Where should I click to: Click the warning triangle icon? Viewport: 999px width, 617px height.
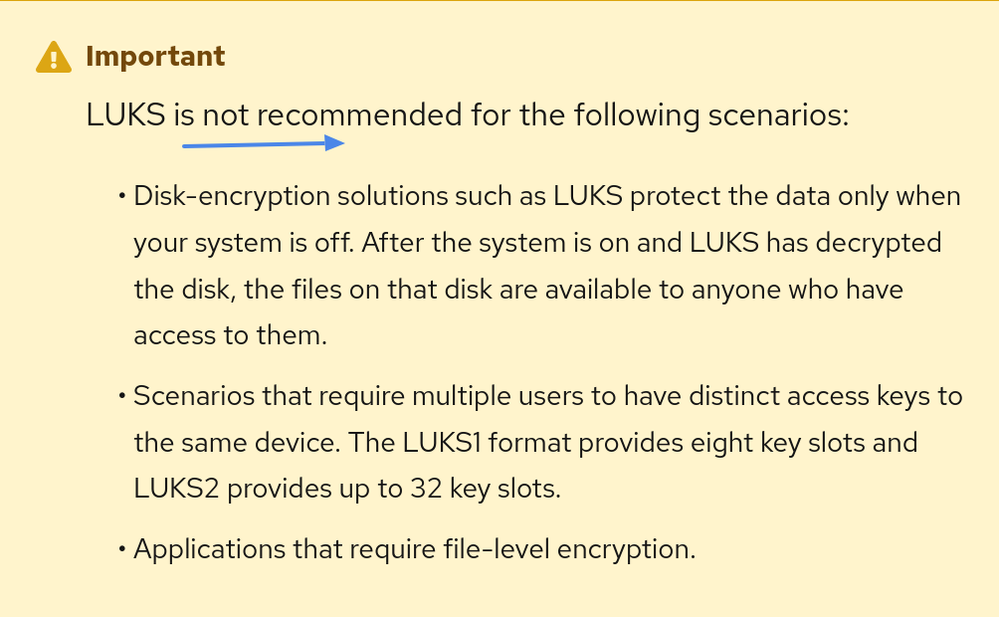54,57
